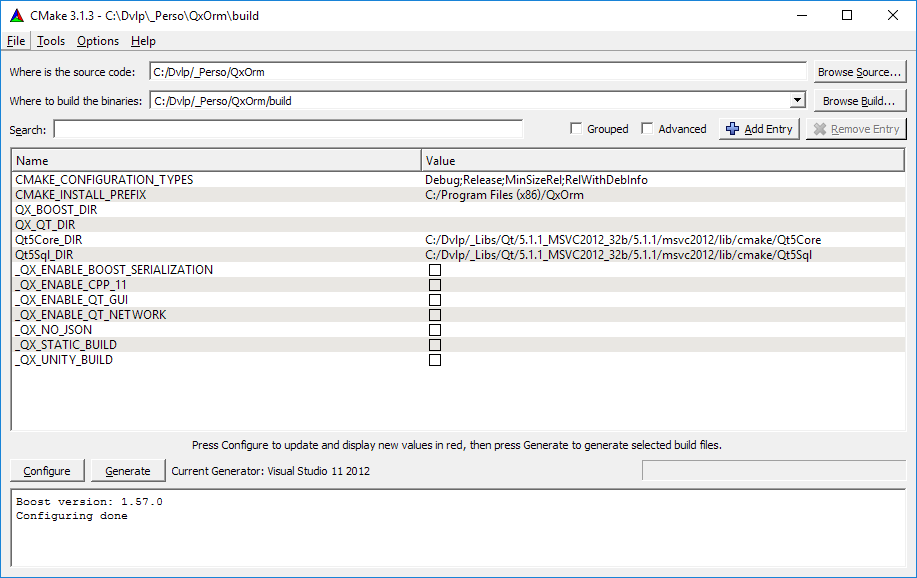The height and width of the screenshot is (578, 917).
Task: Click the Remove Entry red X icon
Action: pos(822,128)
